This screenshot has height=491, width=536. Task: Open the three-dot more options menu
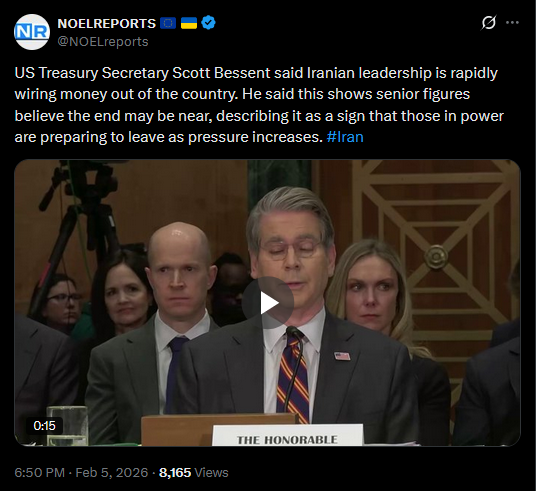point(512,23)
